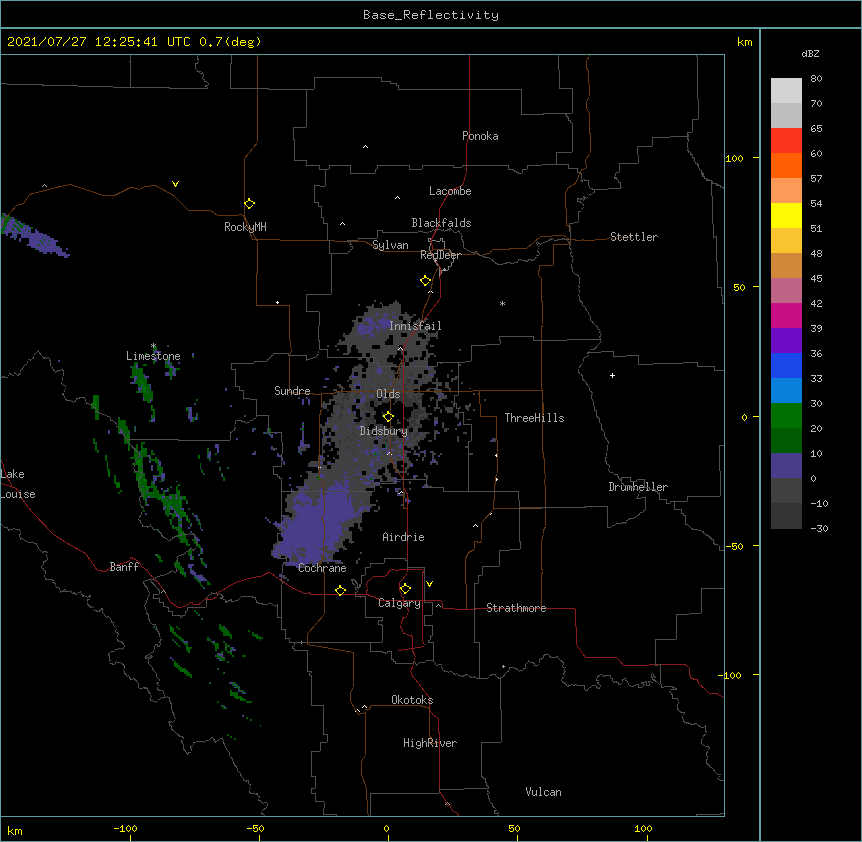Select the -30 dBZ value at legend bottom

819,528
